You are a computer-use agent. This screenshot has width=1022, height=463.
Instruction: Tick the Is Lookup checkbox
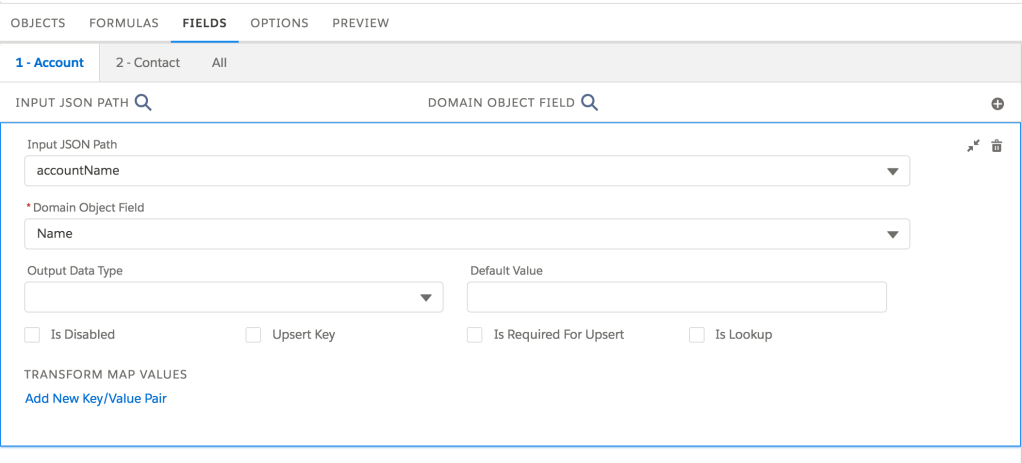[697, 335]
